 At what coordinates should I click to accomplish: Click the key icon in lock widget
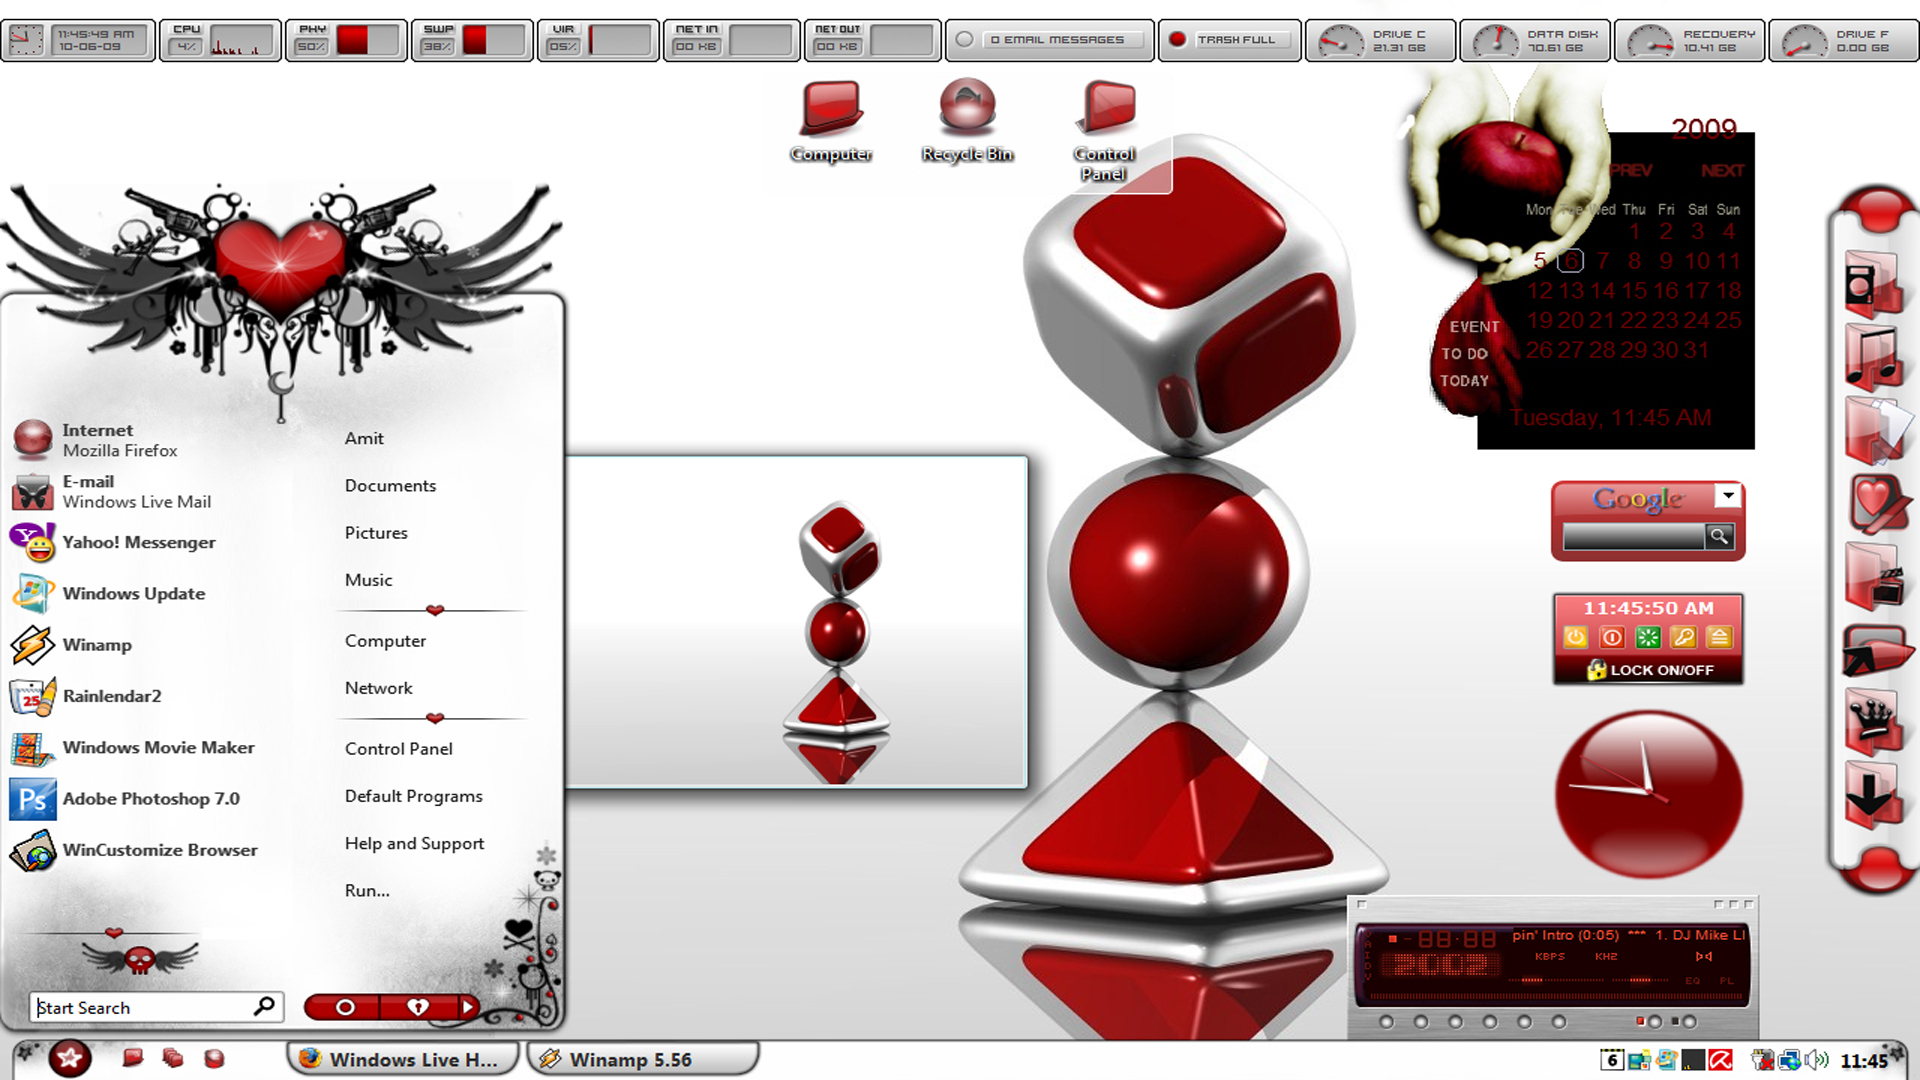[1683, 637]
